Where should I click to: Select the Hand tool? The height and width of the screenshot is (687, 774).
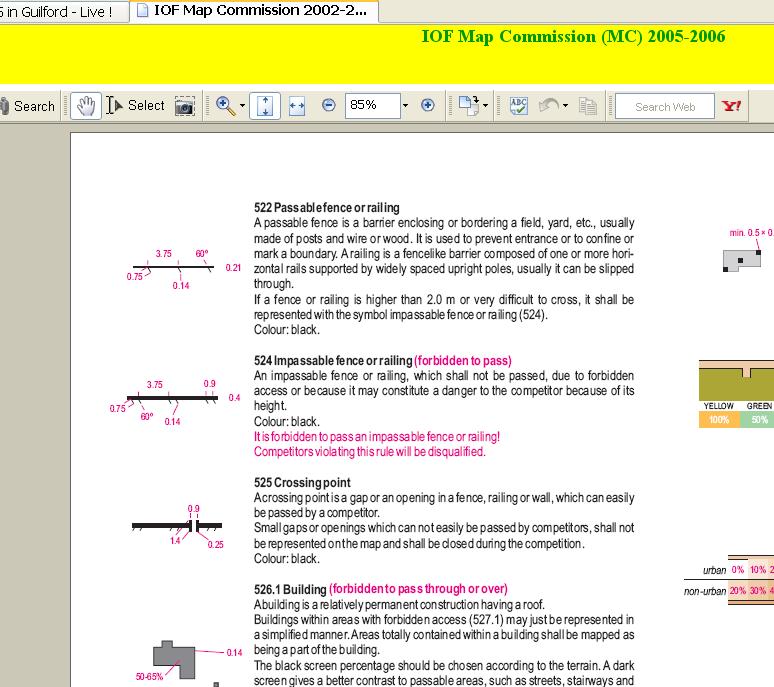point(86,106)
